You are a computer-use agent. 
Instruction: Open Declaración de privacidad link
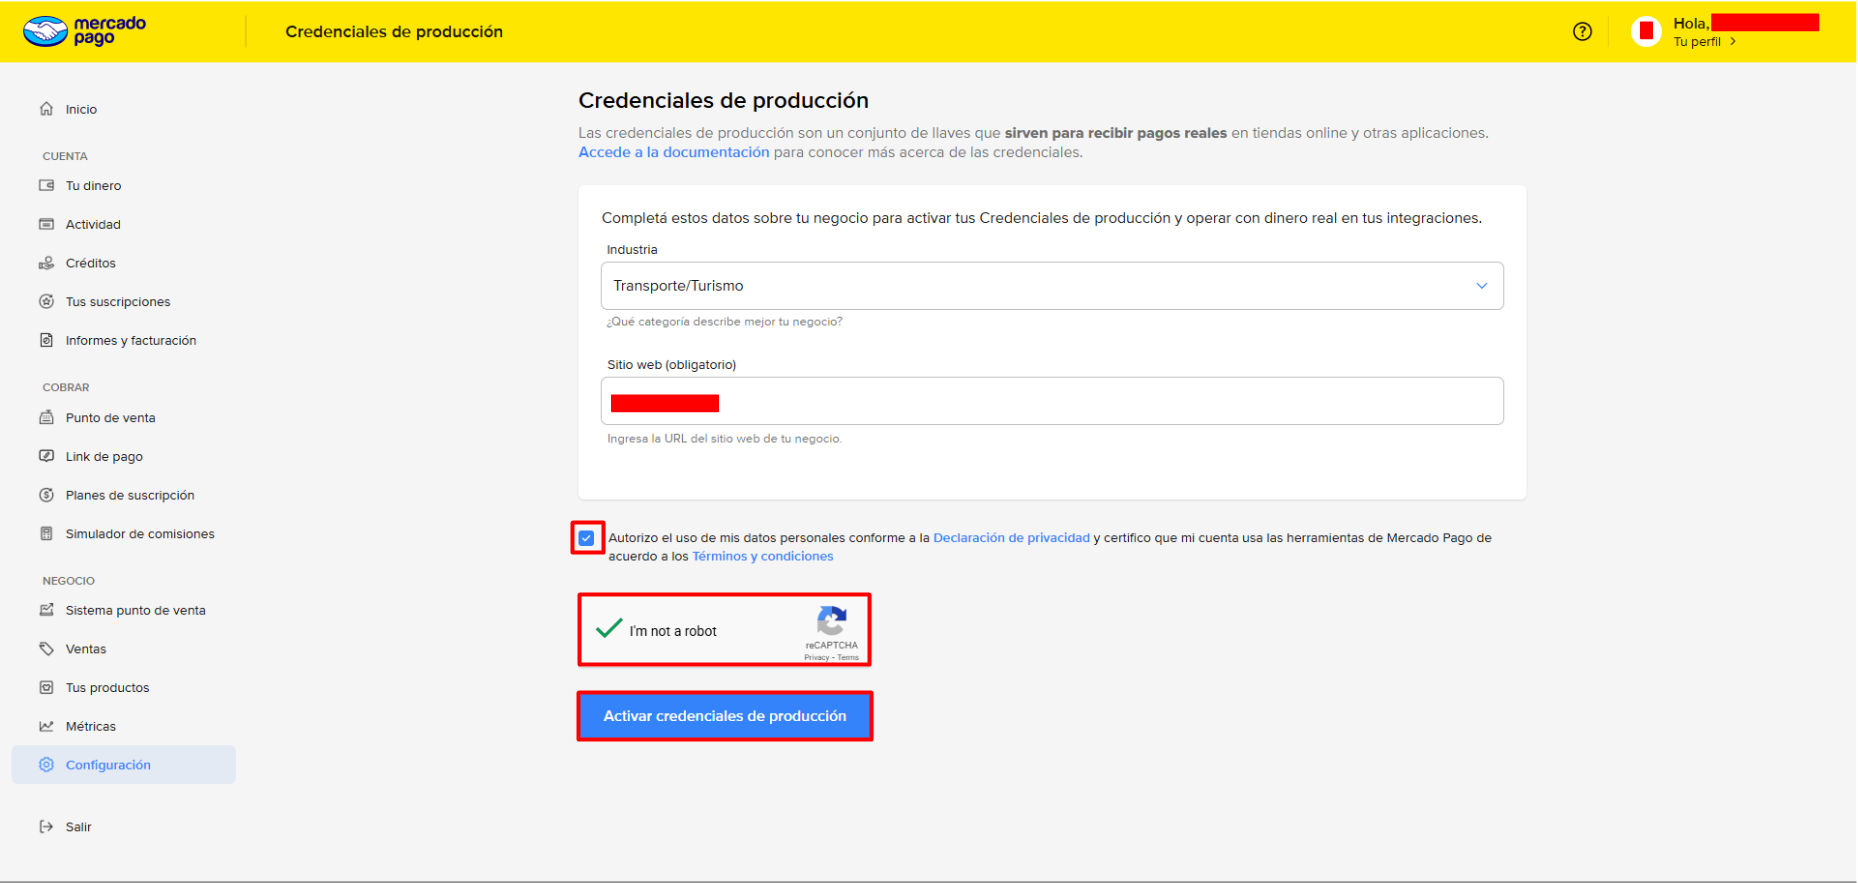(x=1011, y=538)
